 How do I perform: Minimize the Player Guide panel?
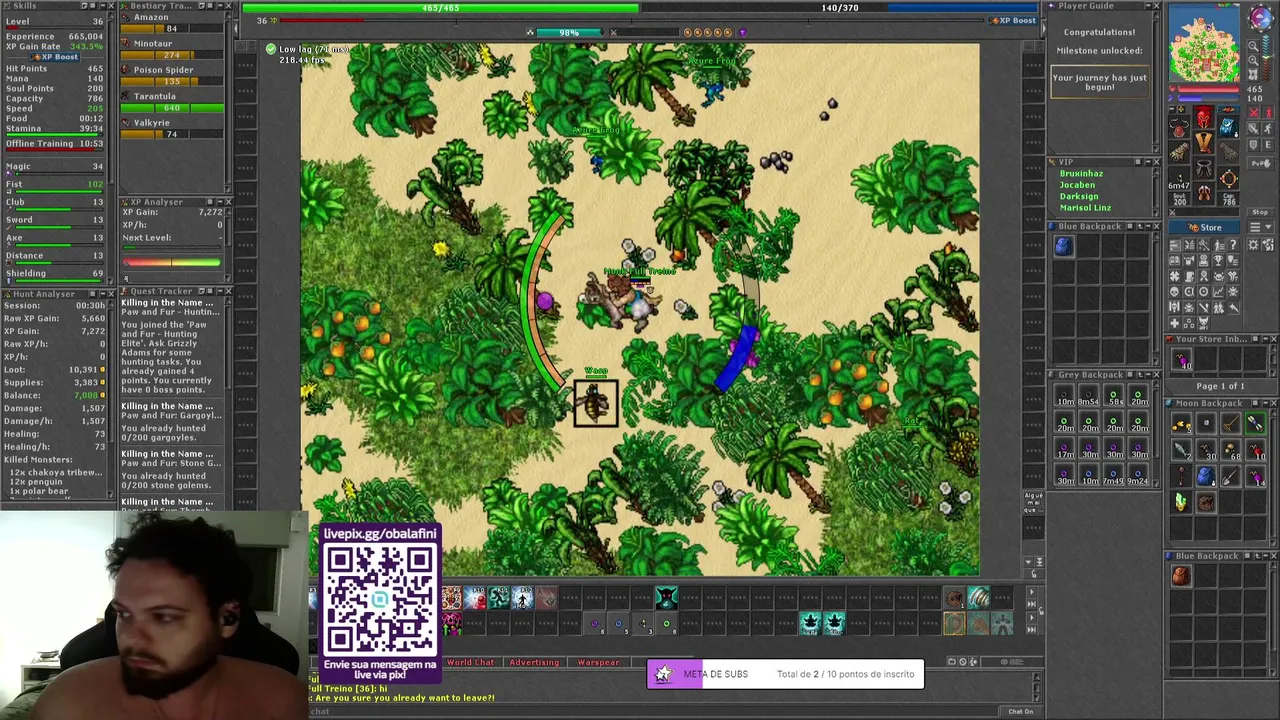(x=1148, y=5)
